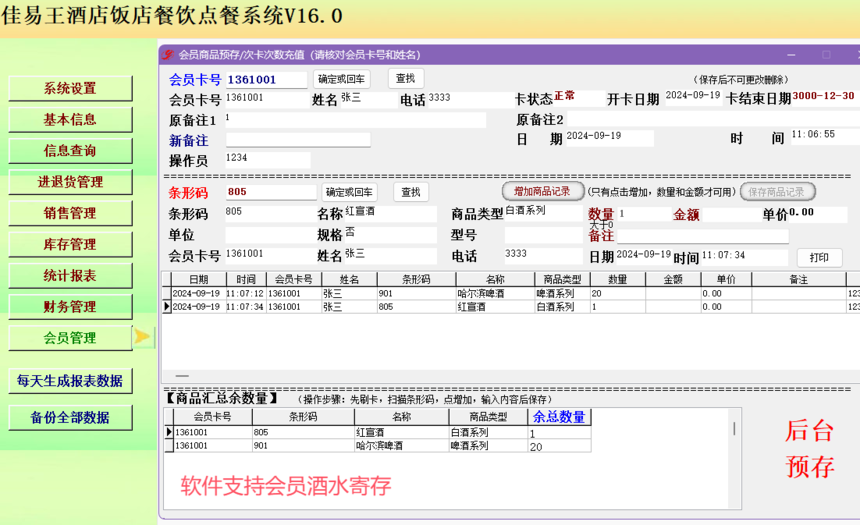The height and width of the screenshot is (525, 860).
Task: Click the 卡结束日期 value 3000-12-30
Action: (823, 96)
